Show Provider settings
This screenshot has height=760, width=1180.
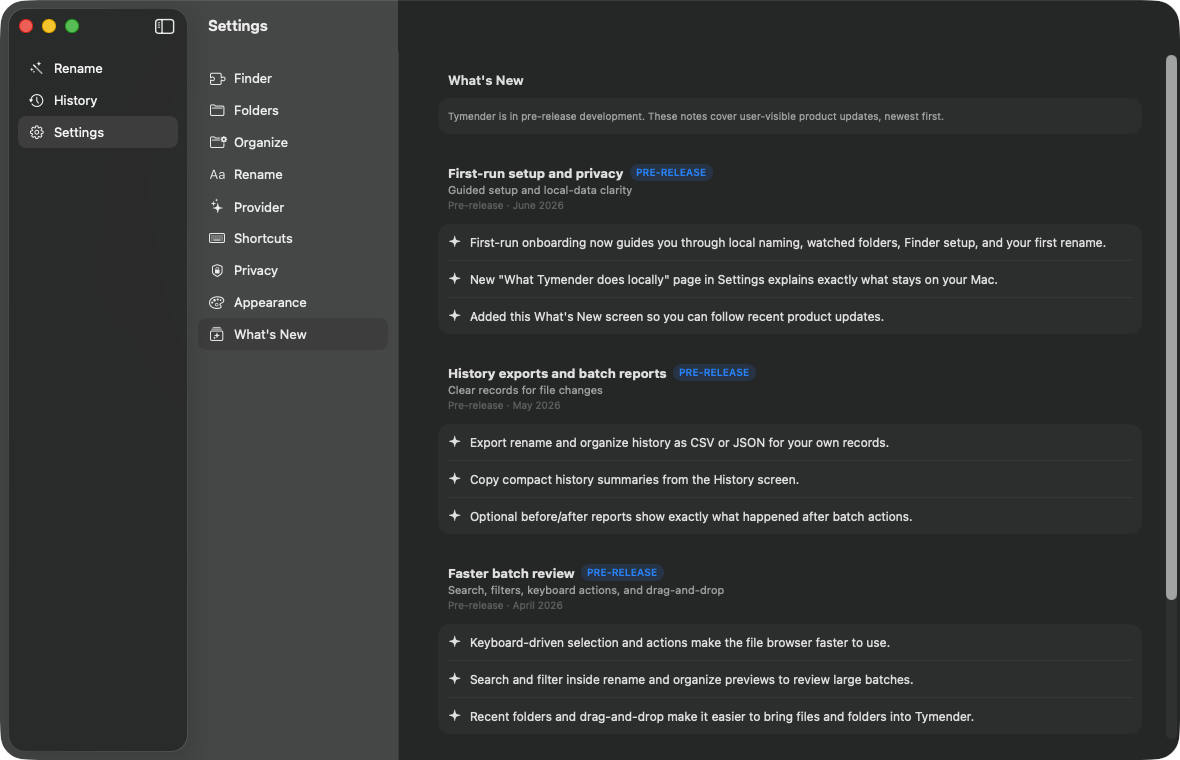293,207
